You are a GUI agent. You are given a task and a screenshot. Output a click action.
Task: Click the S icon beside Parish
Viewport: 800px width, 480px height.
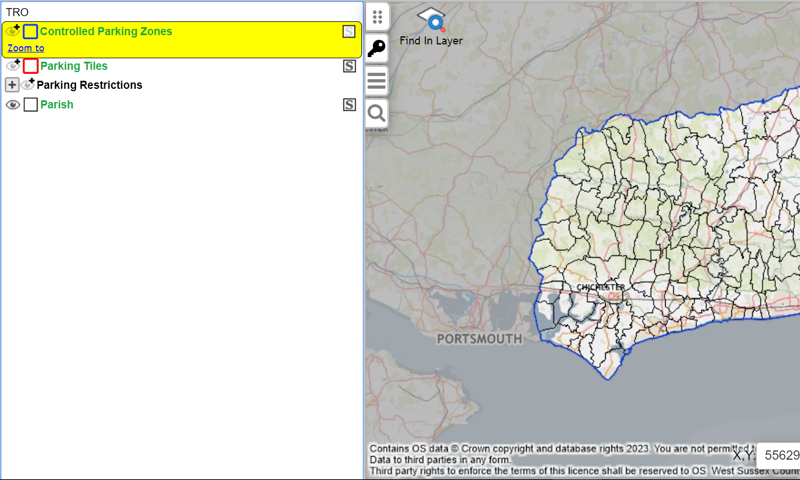pos(349,104)
